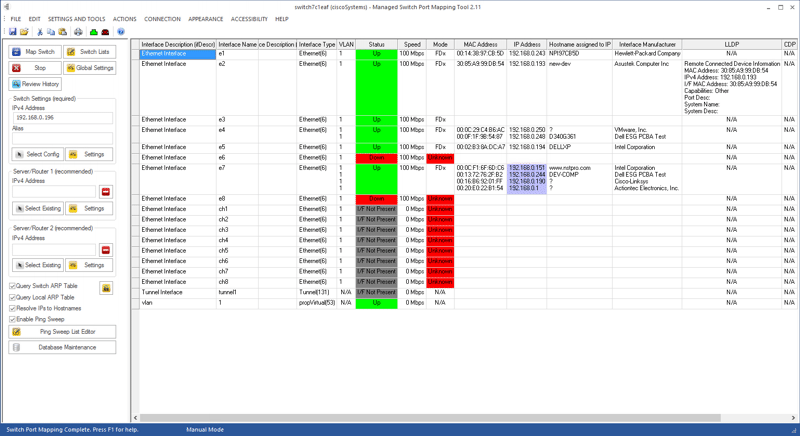Select the hostname cell new-dev
The image size is (800, 436).
pos(580,87)
